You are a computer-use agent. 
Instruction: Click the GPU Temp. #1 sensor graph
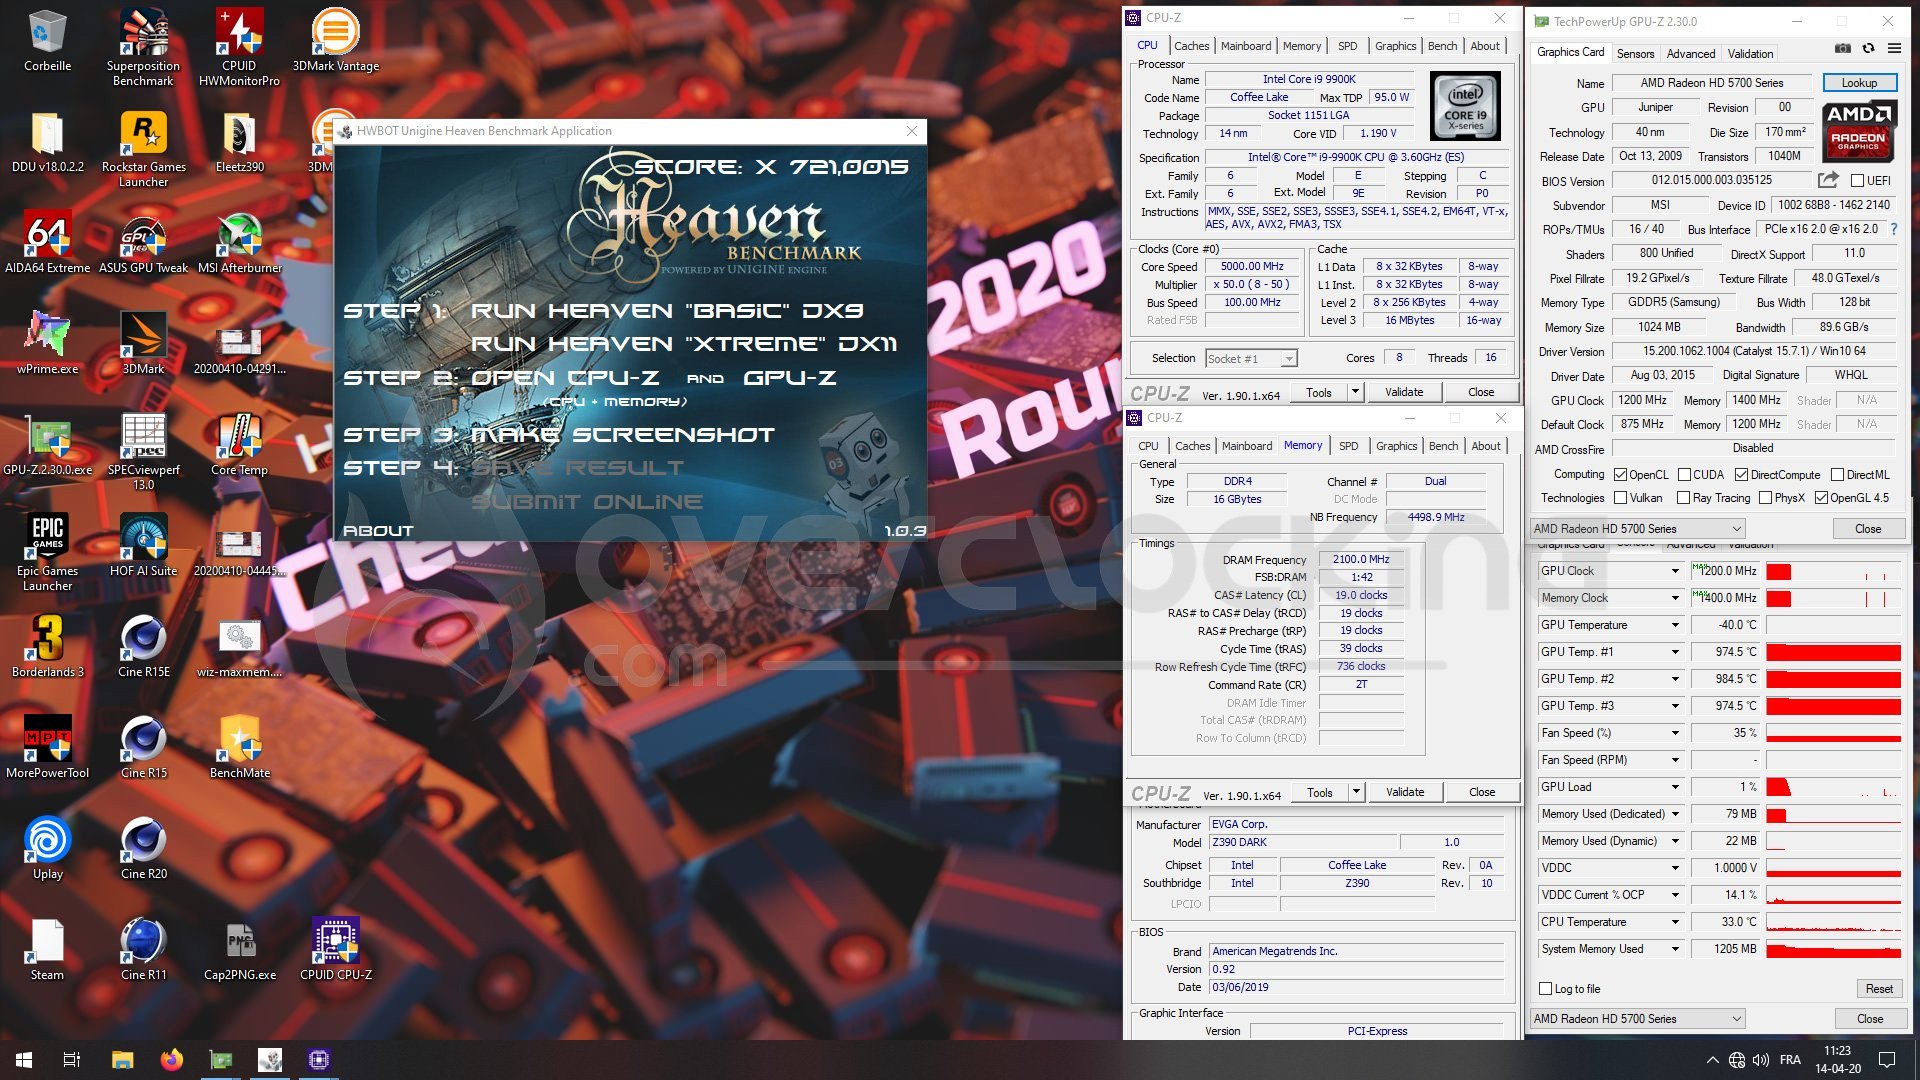click(x=1833, y=652)
